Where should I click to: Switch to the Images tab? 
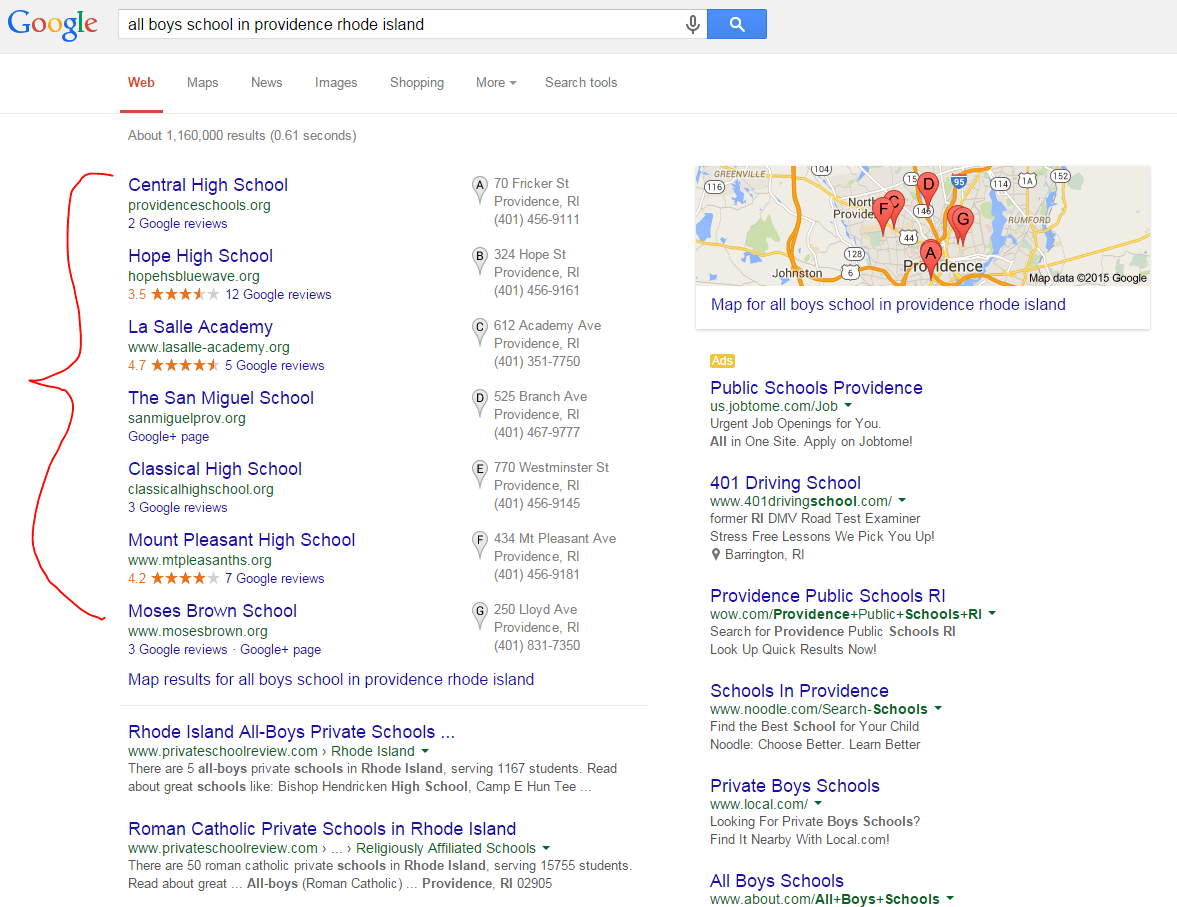pyautogui.click(x=336, y=83)
